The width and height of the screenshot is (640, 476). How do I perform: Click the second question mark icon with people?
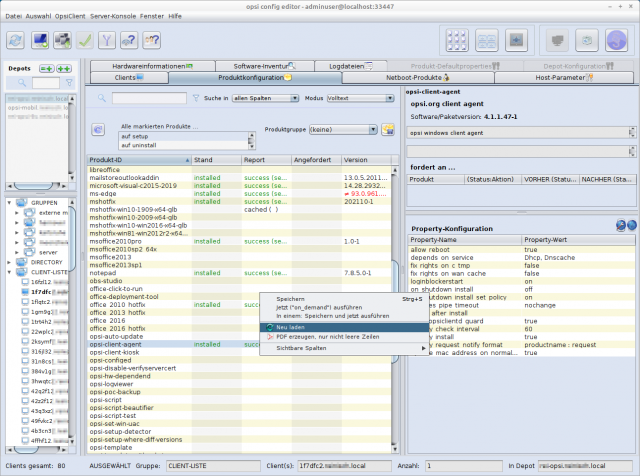tap(151, 40)
